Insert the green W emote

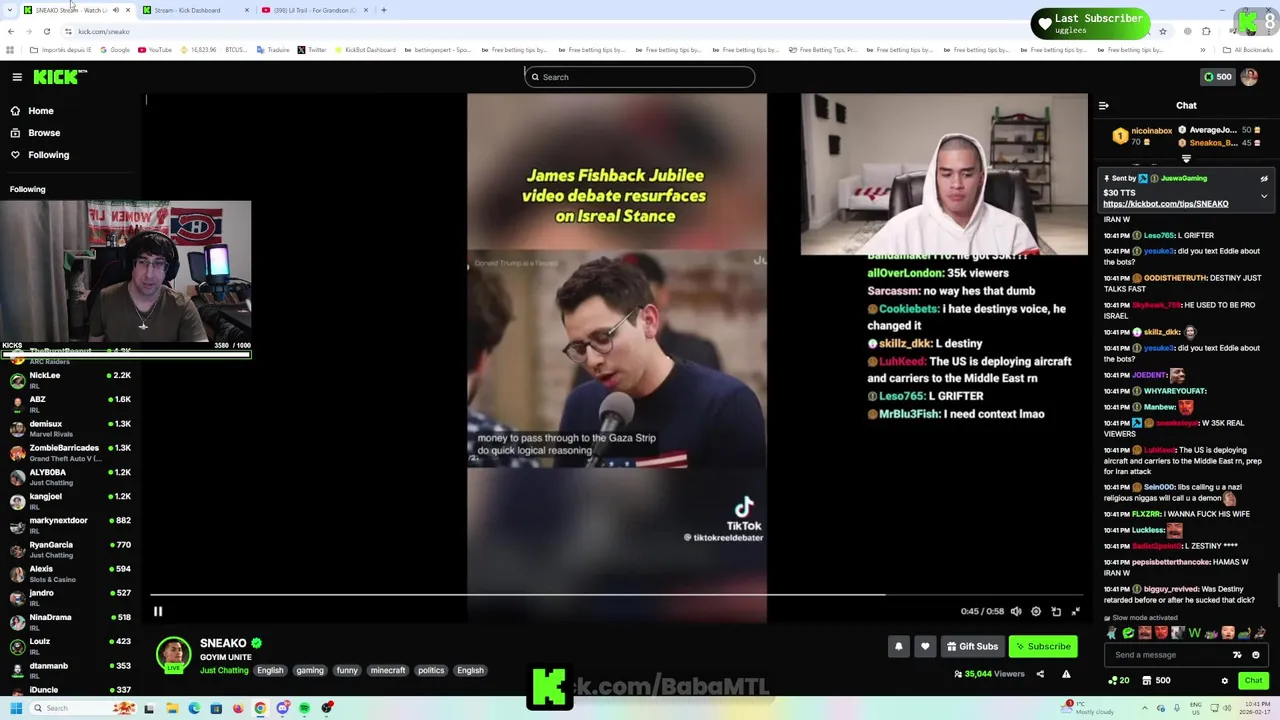1194,633
